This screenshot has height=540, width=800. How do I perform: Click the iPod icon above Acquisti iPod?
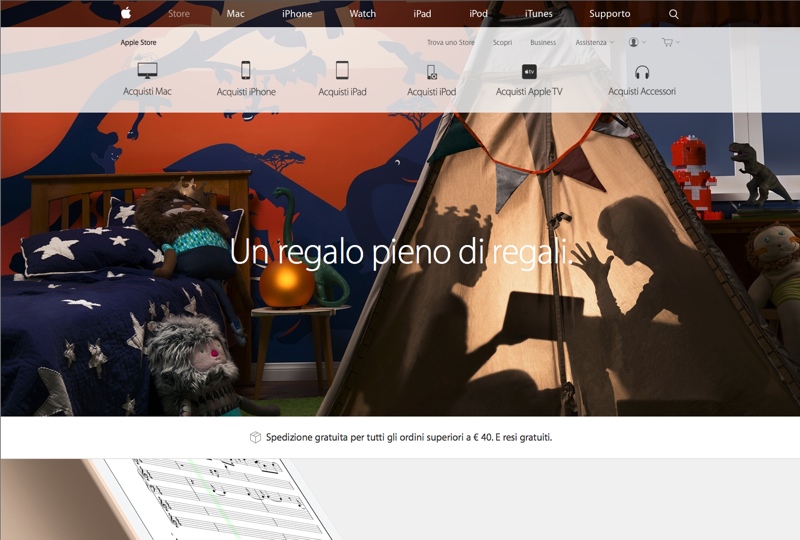[x=432, y=72]
